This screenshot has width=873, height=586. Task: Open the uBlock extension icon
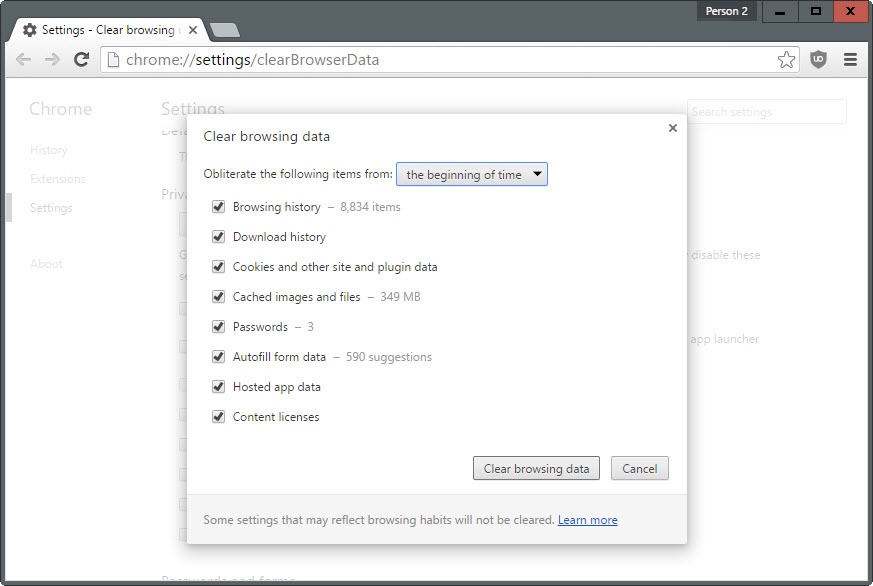point(816,59)
